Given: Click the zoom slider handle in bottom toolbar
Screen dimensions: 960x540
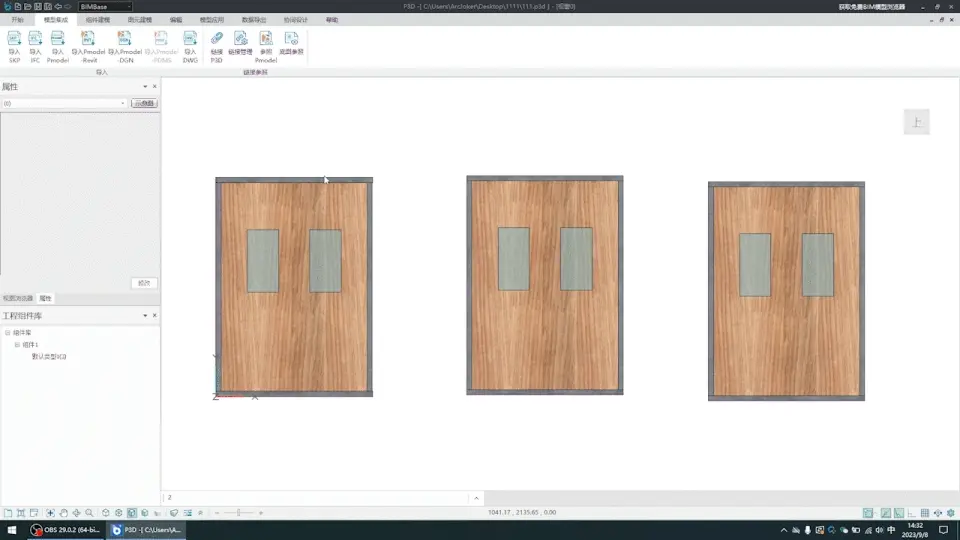Looking at the screenshot, I should click(x=239, y=513).
